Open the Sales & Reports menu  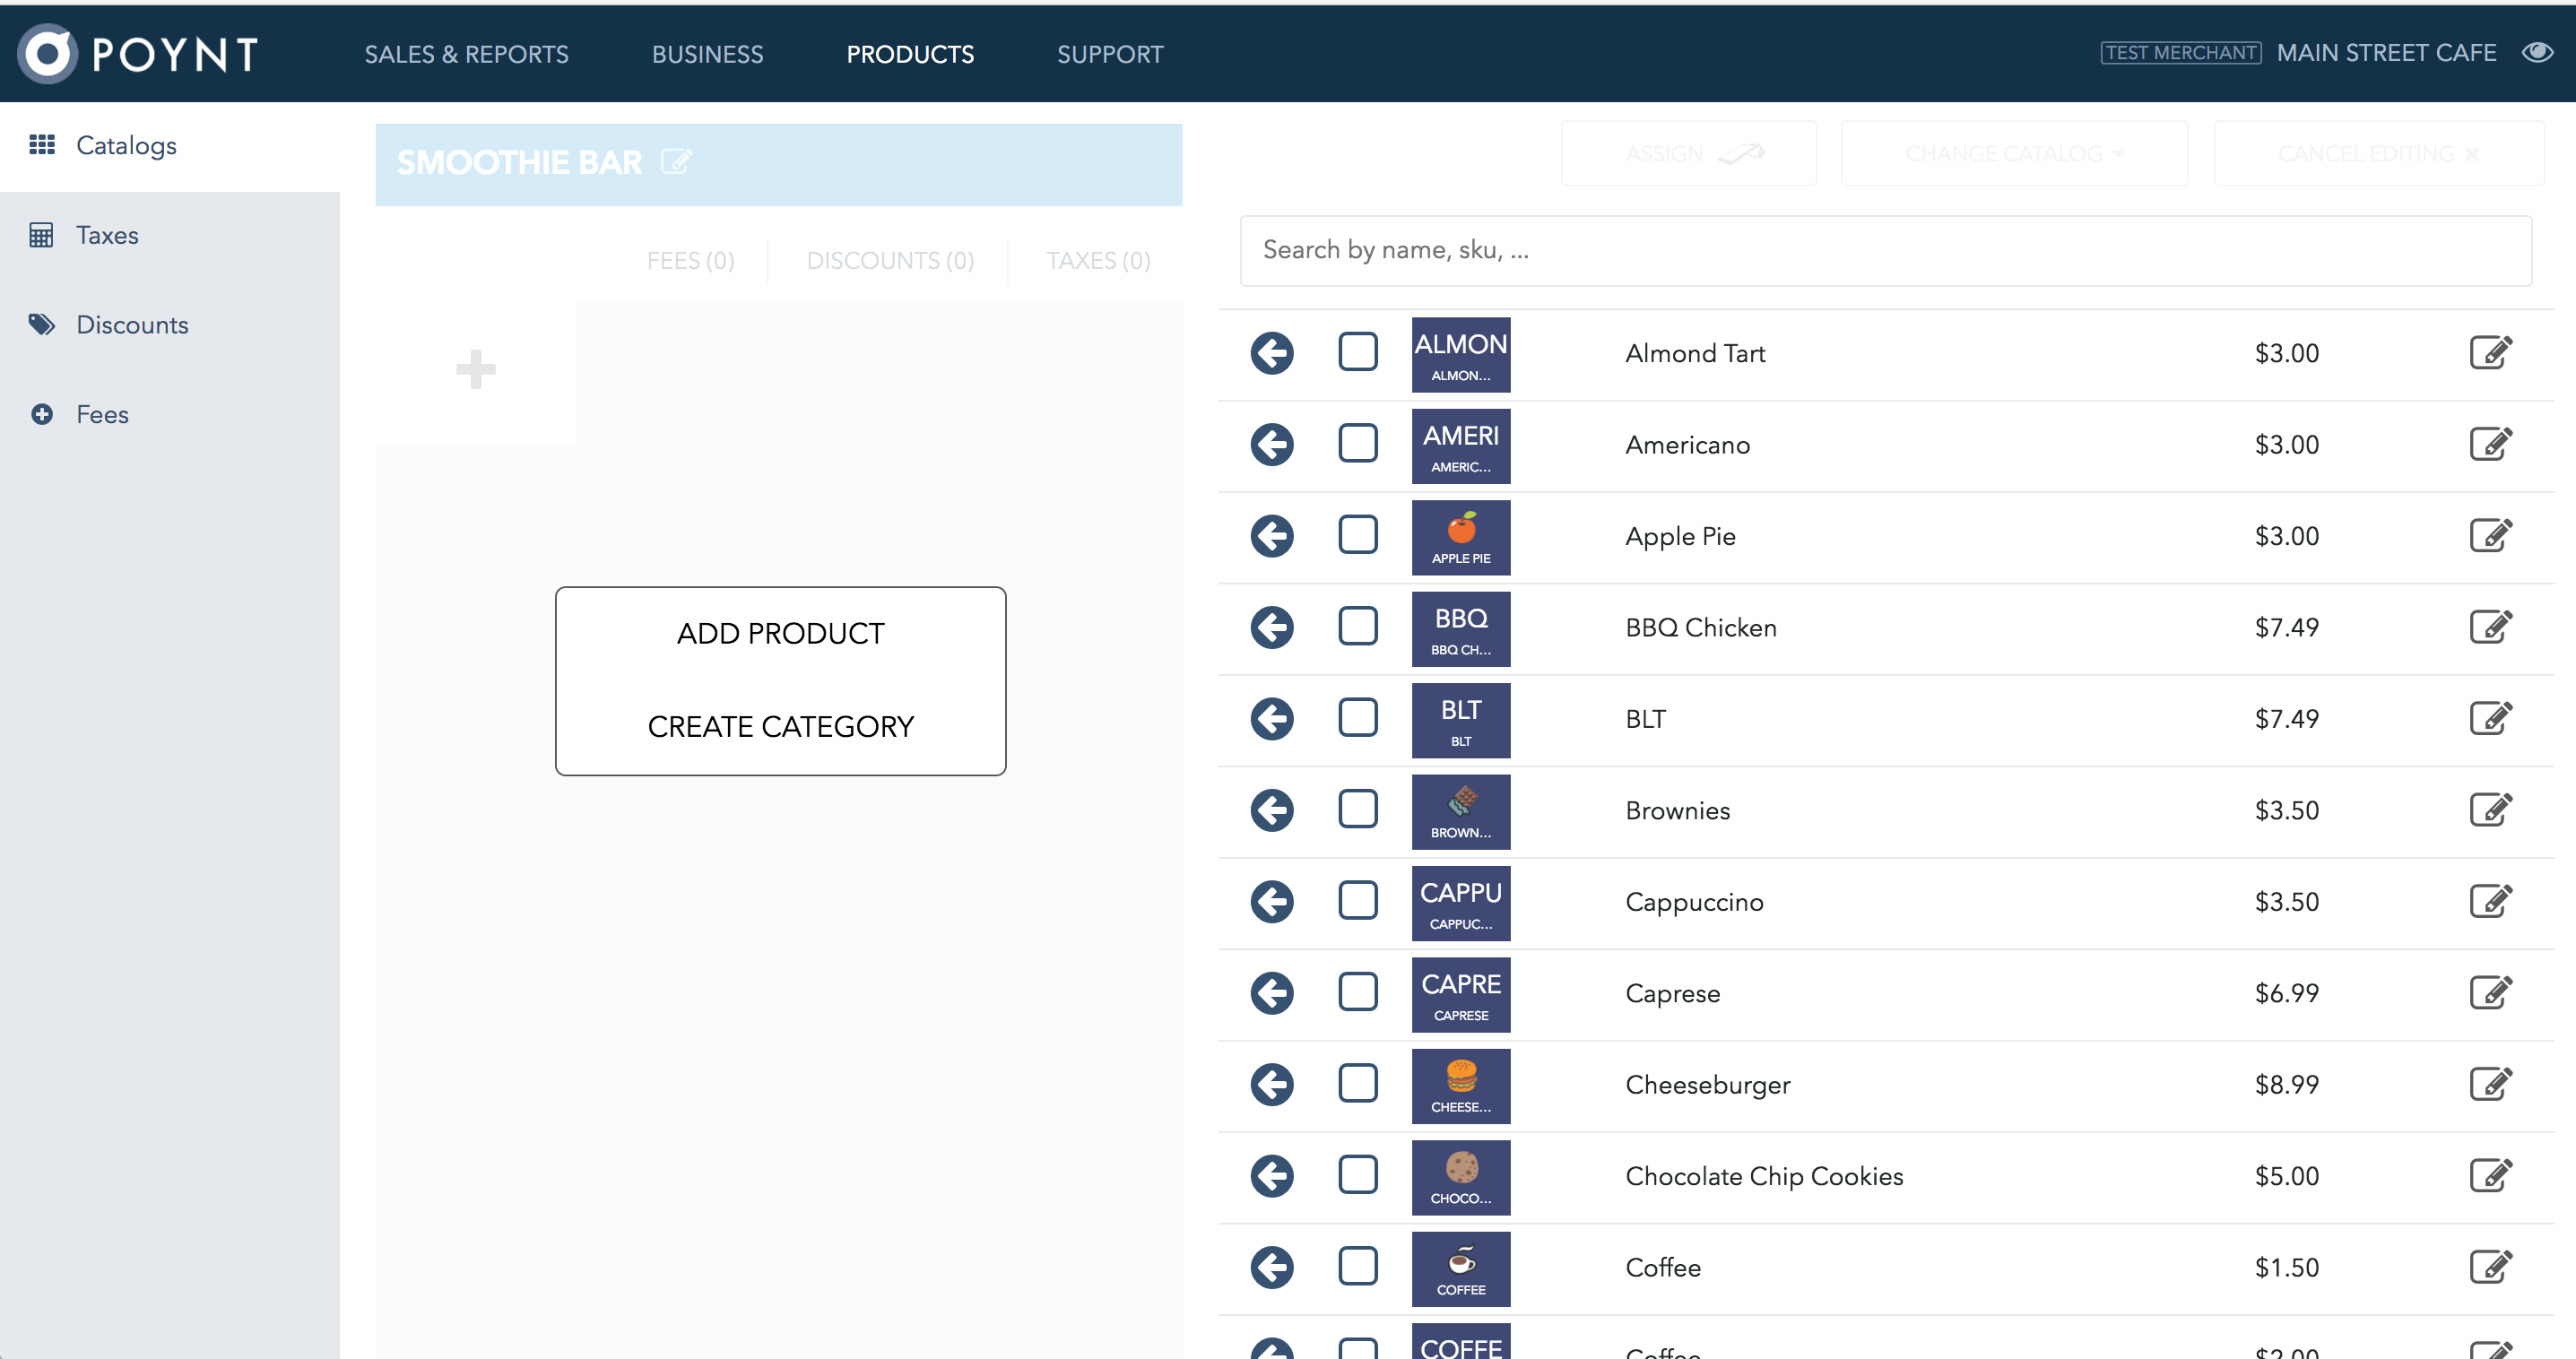[466, 54]
